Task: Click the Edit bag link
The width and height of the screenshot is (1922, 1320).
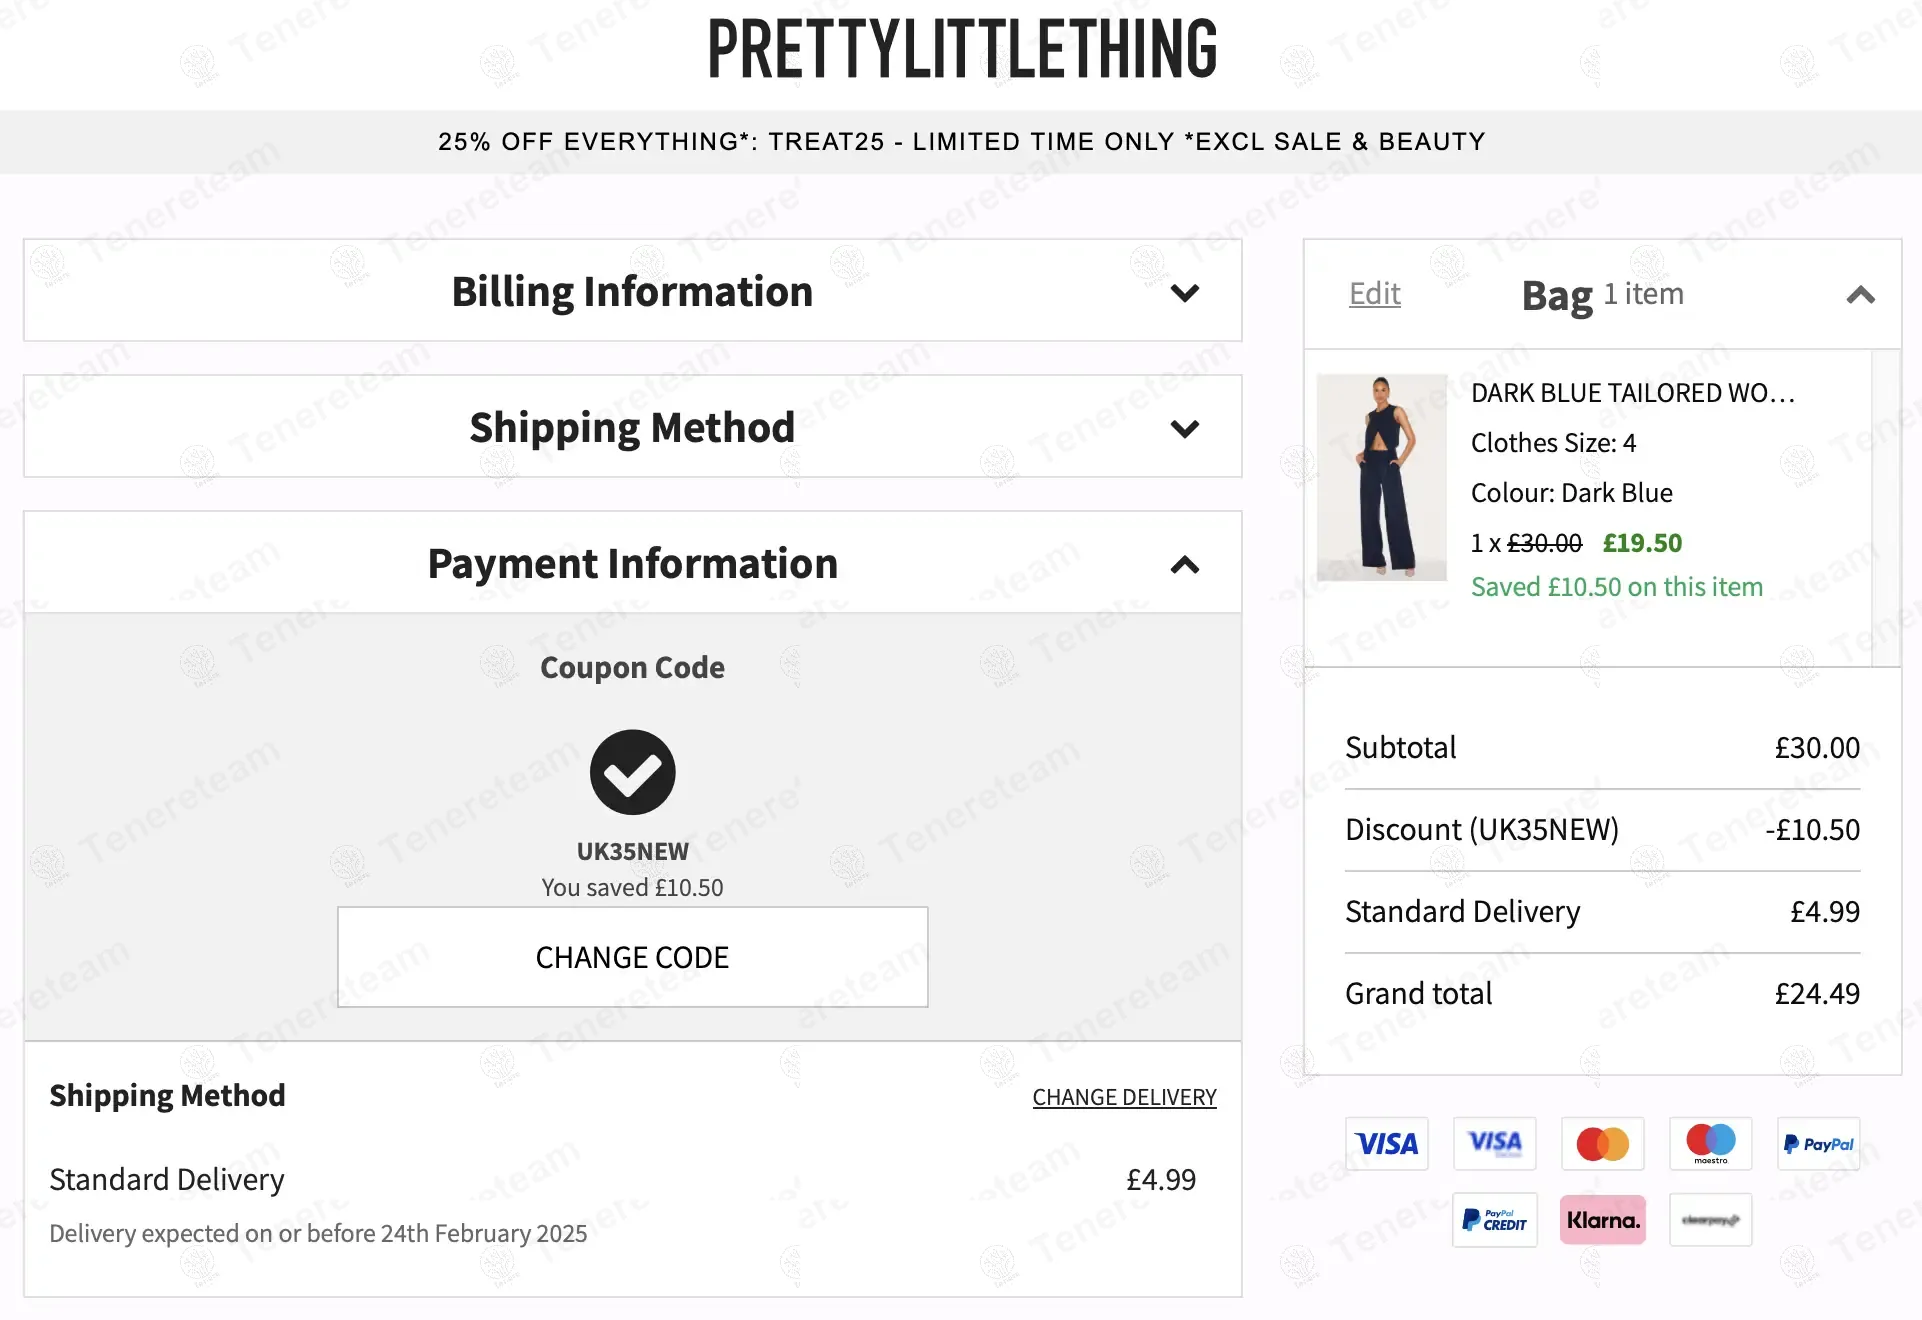Action: click(1374, 294)
